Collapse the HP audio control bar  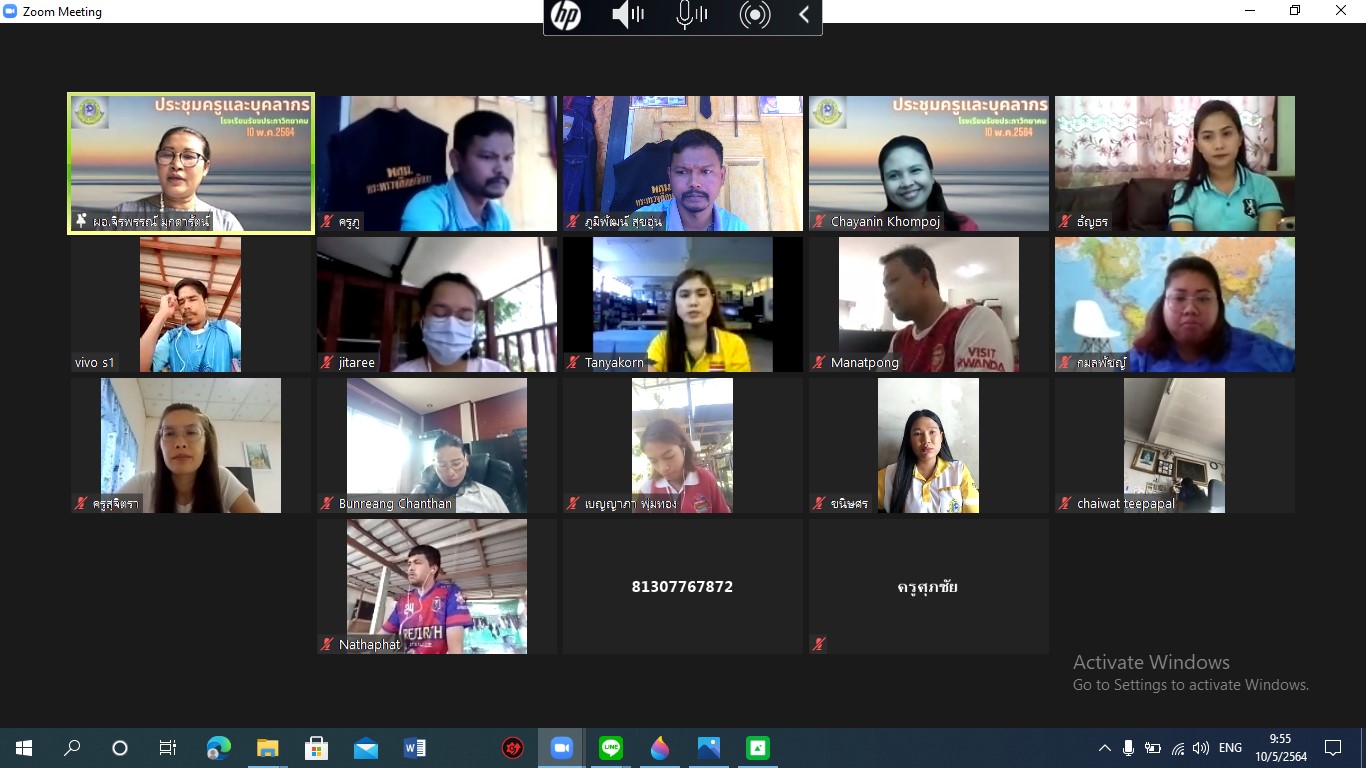click(804, 16)
